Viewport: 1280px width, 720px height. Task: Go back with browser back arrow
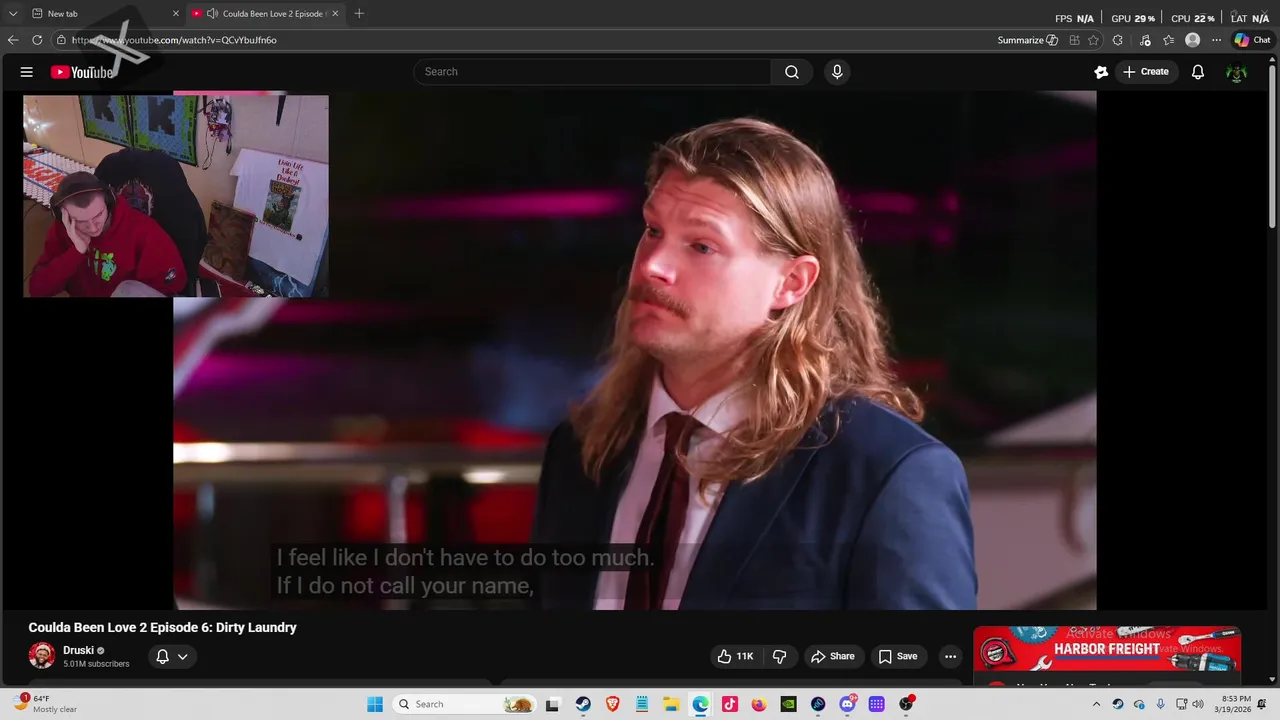12,40
